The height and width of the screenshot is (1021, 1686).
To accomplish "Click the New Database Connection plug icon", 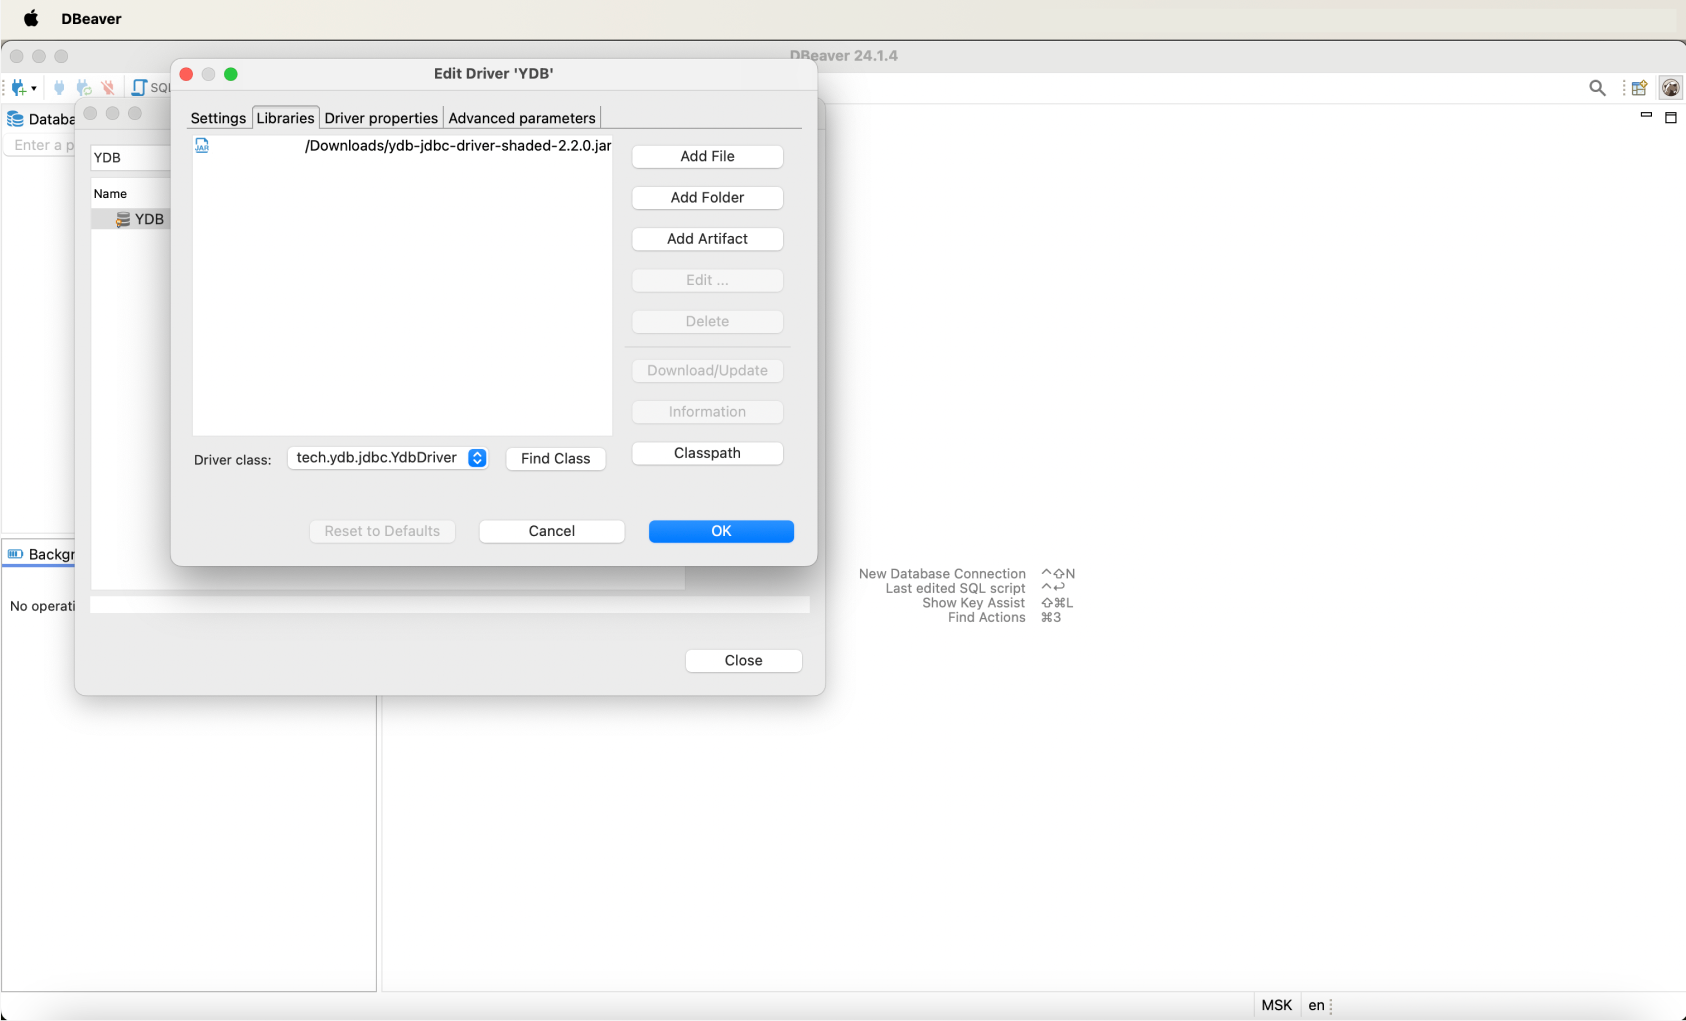I will click(18, 88).
